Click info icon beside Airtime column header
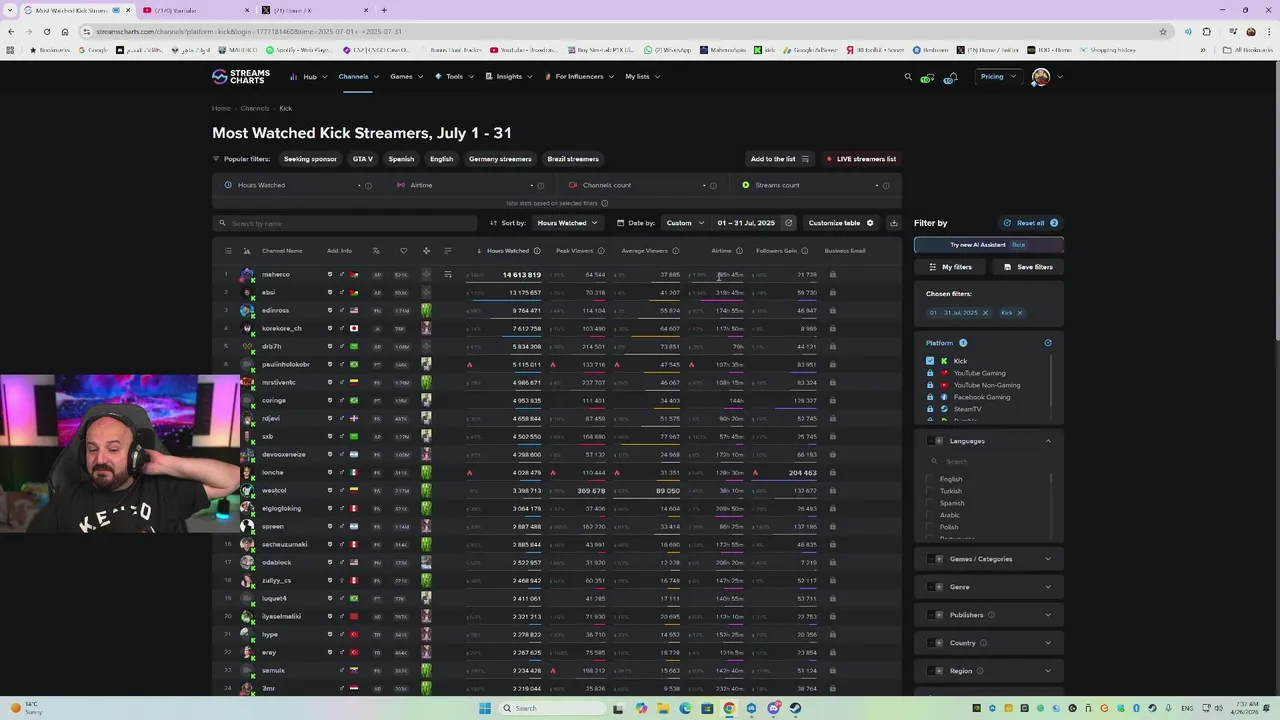 point(739,251)
